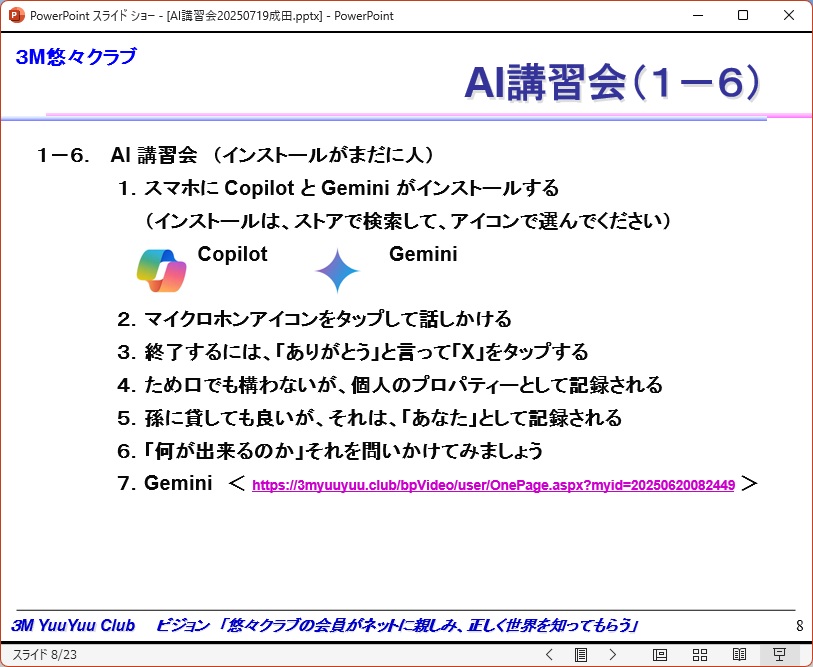Minimize the slide show window

[x=697, y=15]
